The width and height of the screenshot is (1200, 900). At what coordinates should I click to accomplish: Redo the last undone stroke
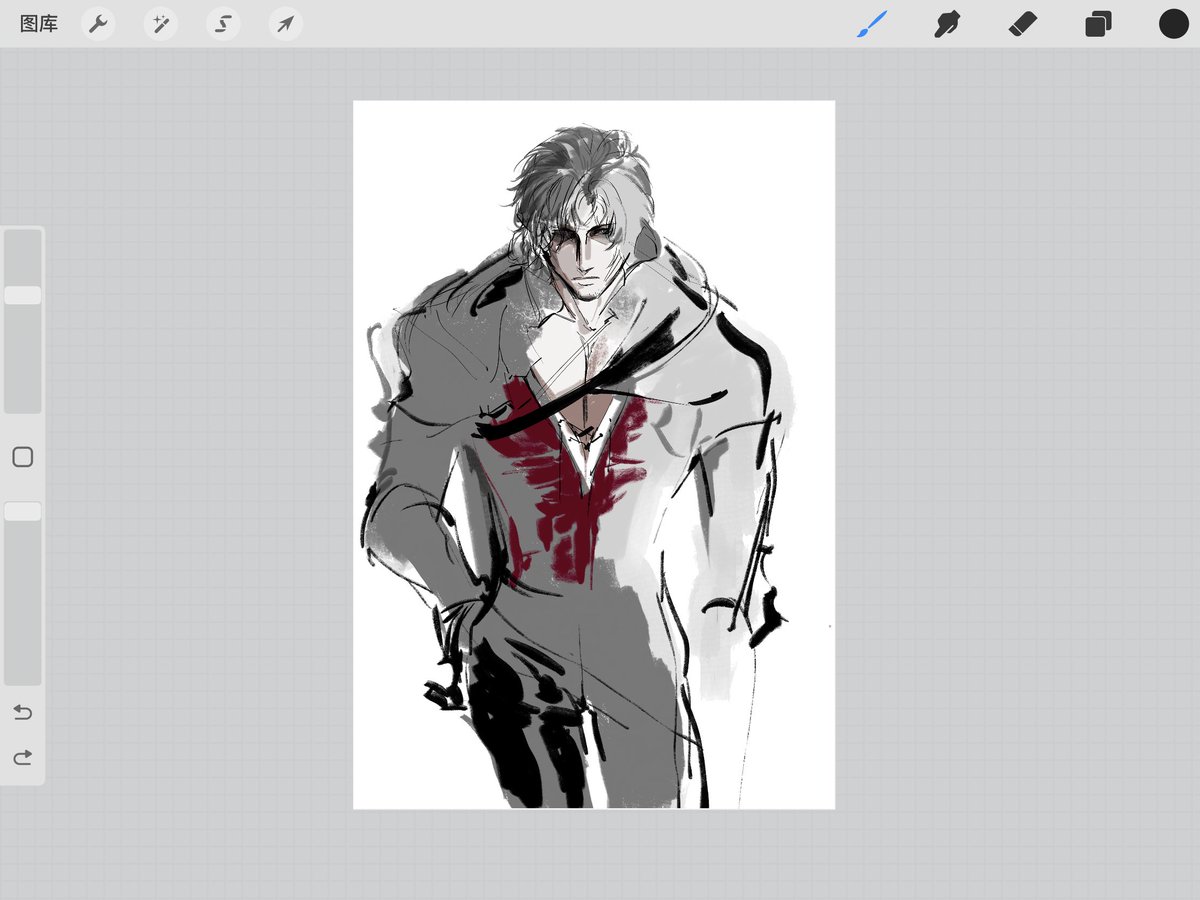click(x=22, y=758)
